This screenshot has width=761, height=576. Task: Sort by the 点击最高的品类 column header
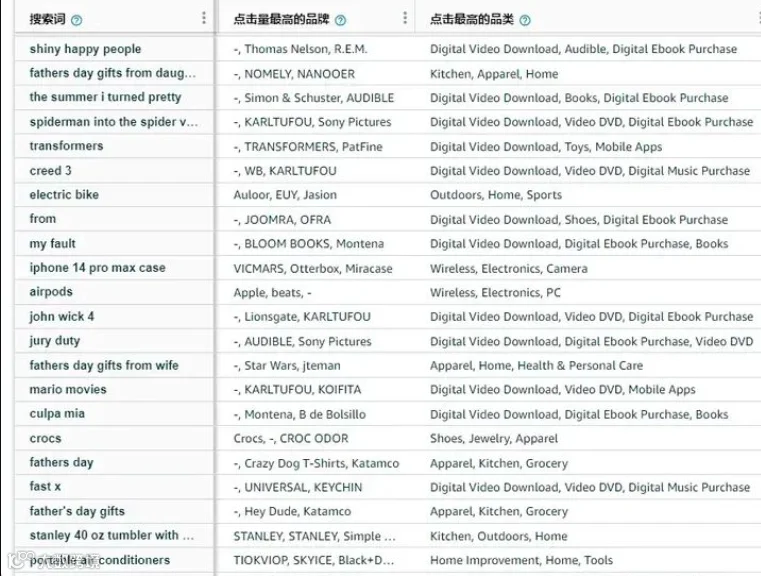click(472, 19)
